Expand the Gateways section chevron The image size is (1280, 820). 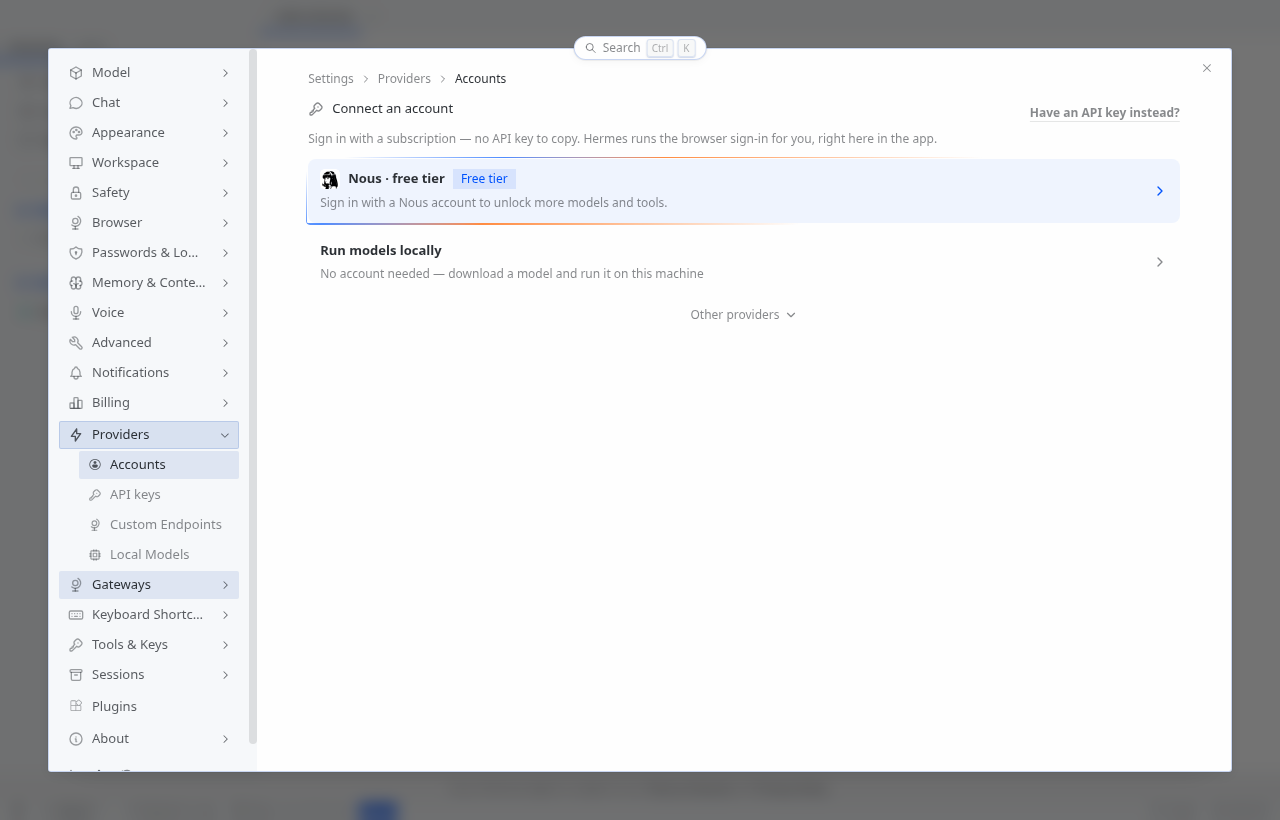[x=226, y=585]
